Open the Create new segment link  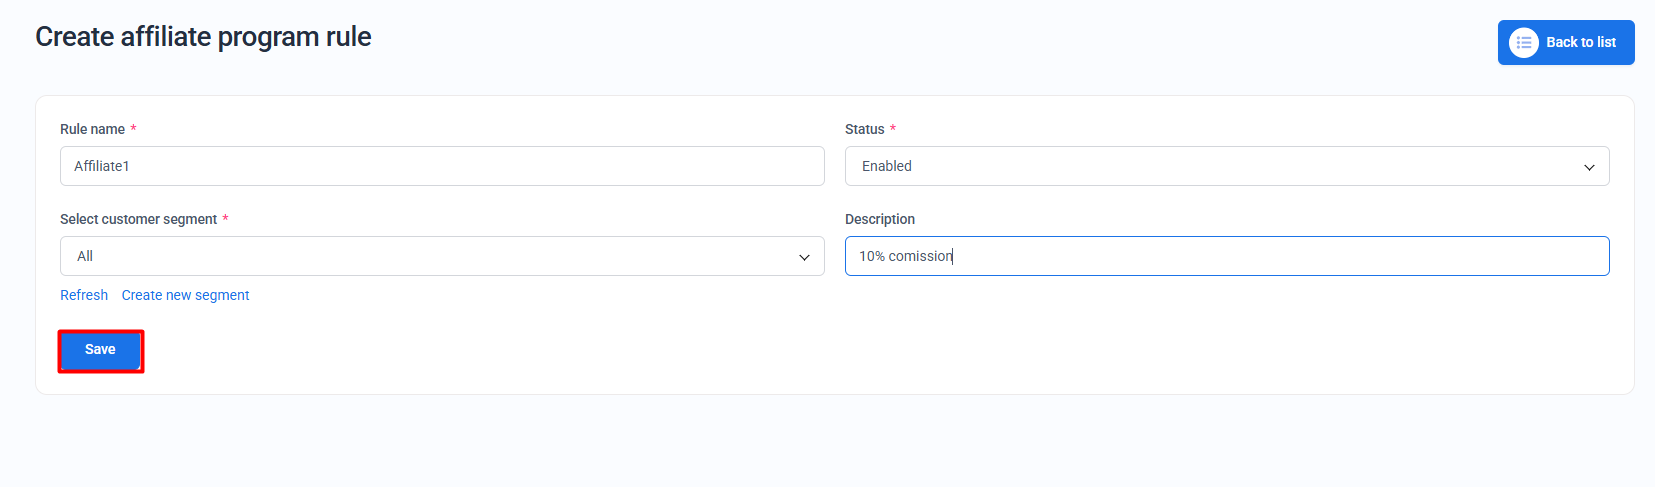(185, 295)
